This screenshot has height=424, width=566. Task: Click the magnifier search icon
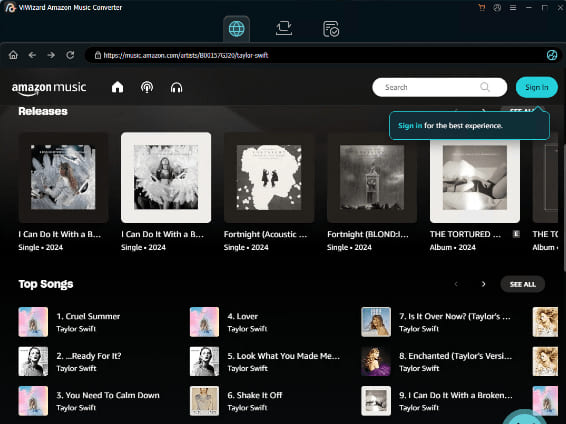[x=485, y=87]
